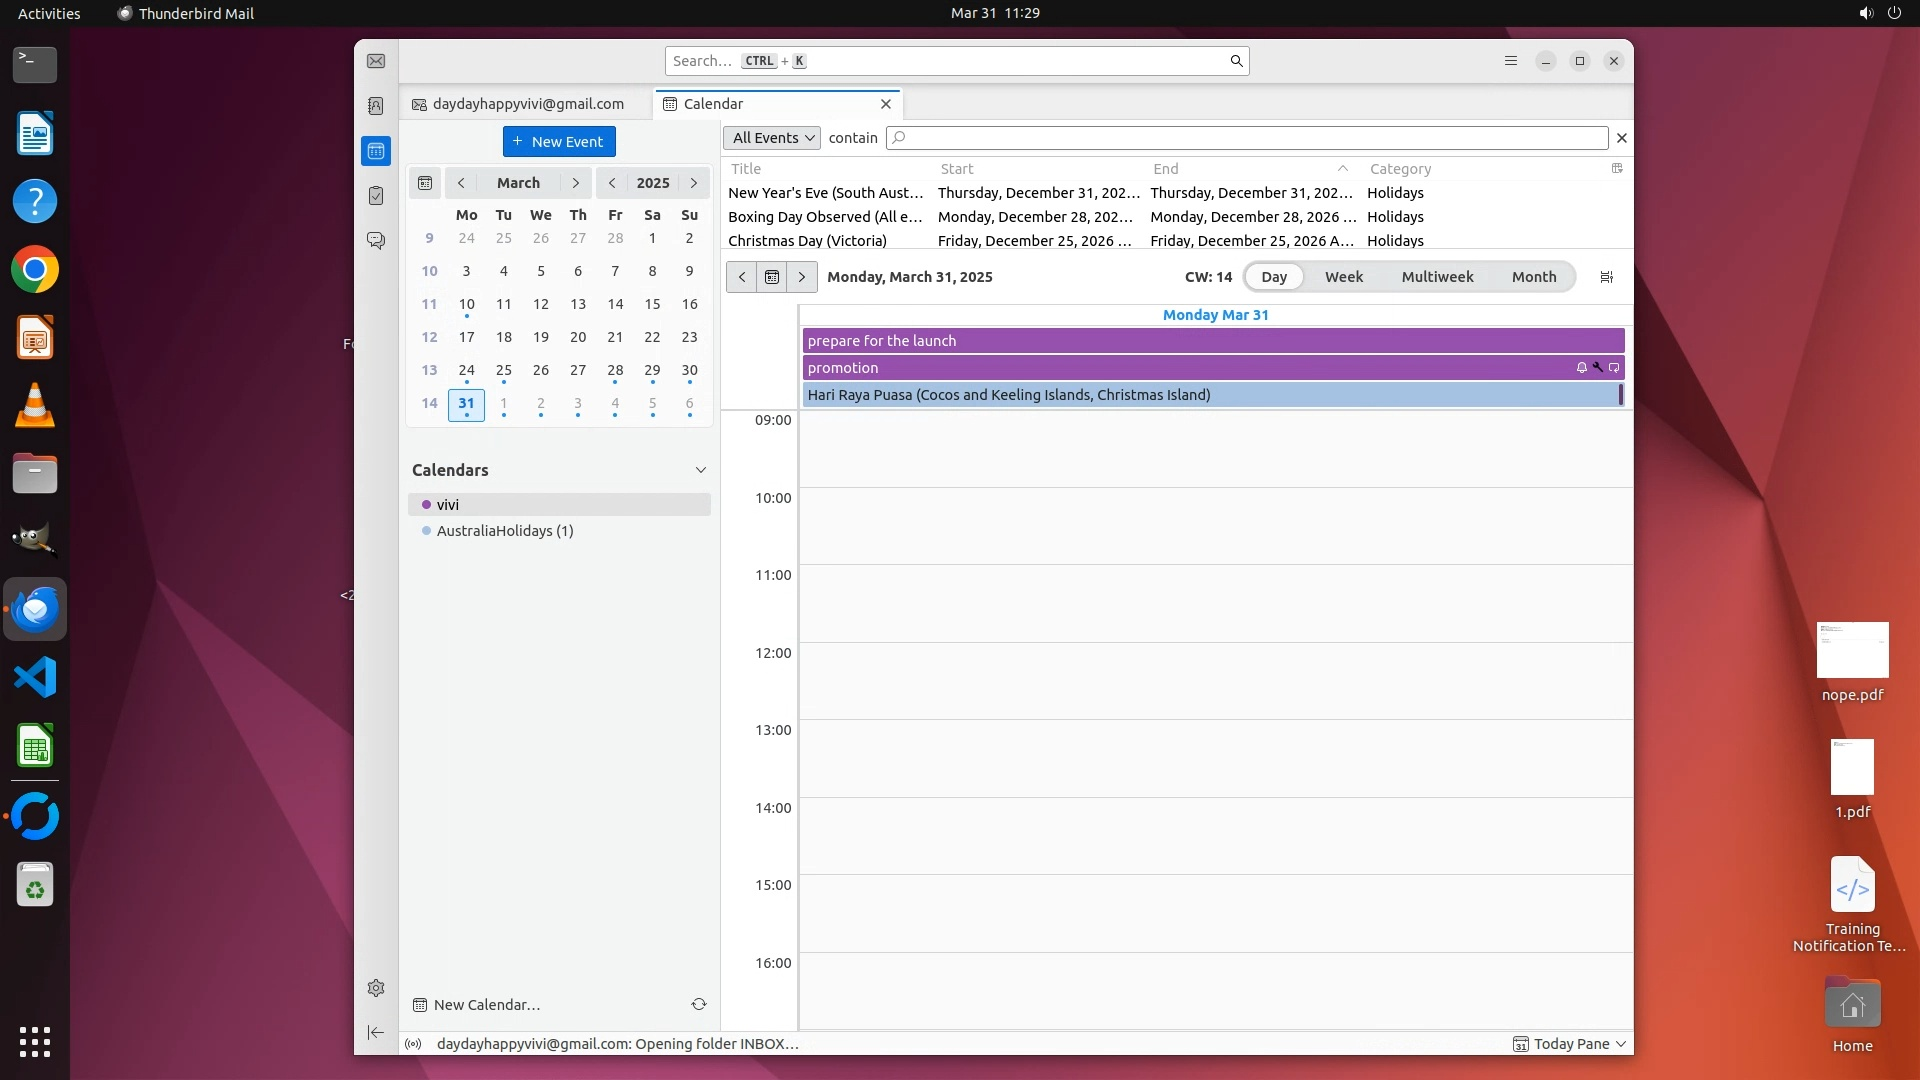Image resolution: width=1920 pixels, height=1080 pixels.
Task: Open the Mail space icon
Action: [376, 61]
